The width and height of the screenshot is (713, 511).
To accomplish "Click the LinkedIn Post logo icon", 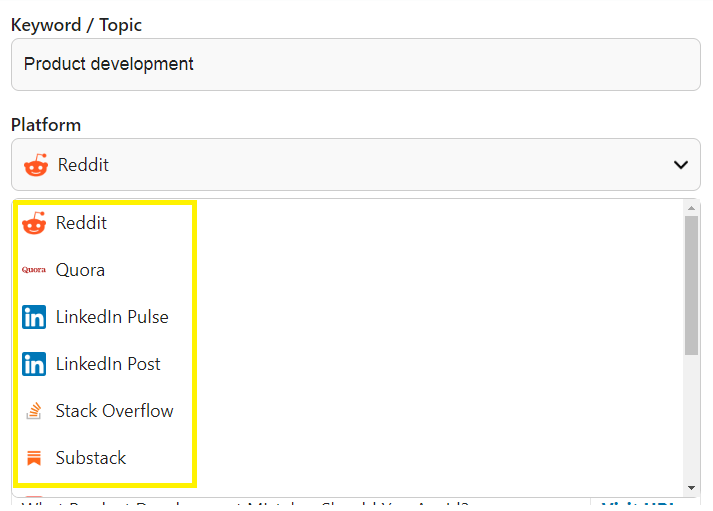I will (34, 364).
